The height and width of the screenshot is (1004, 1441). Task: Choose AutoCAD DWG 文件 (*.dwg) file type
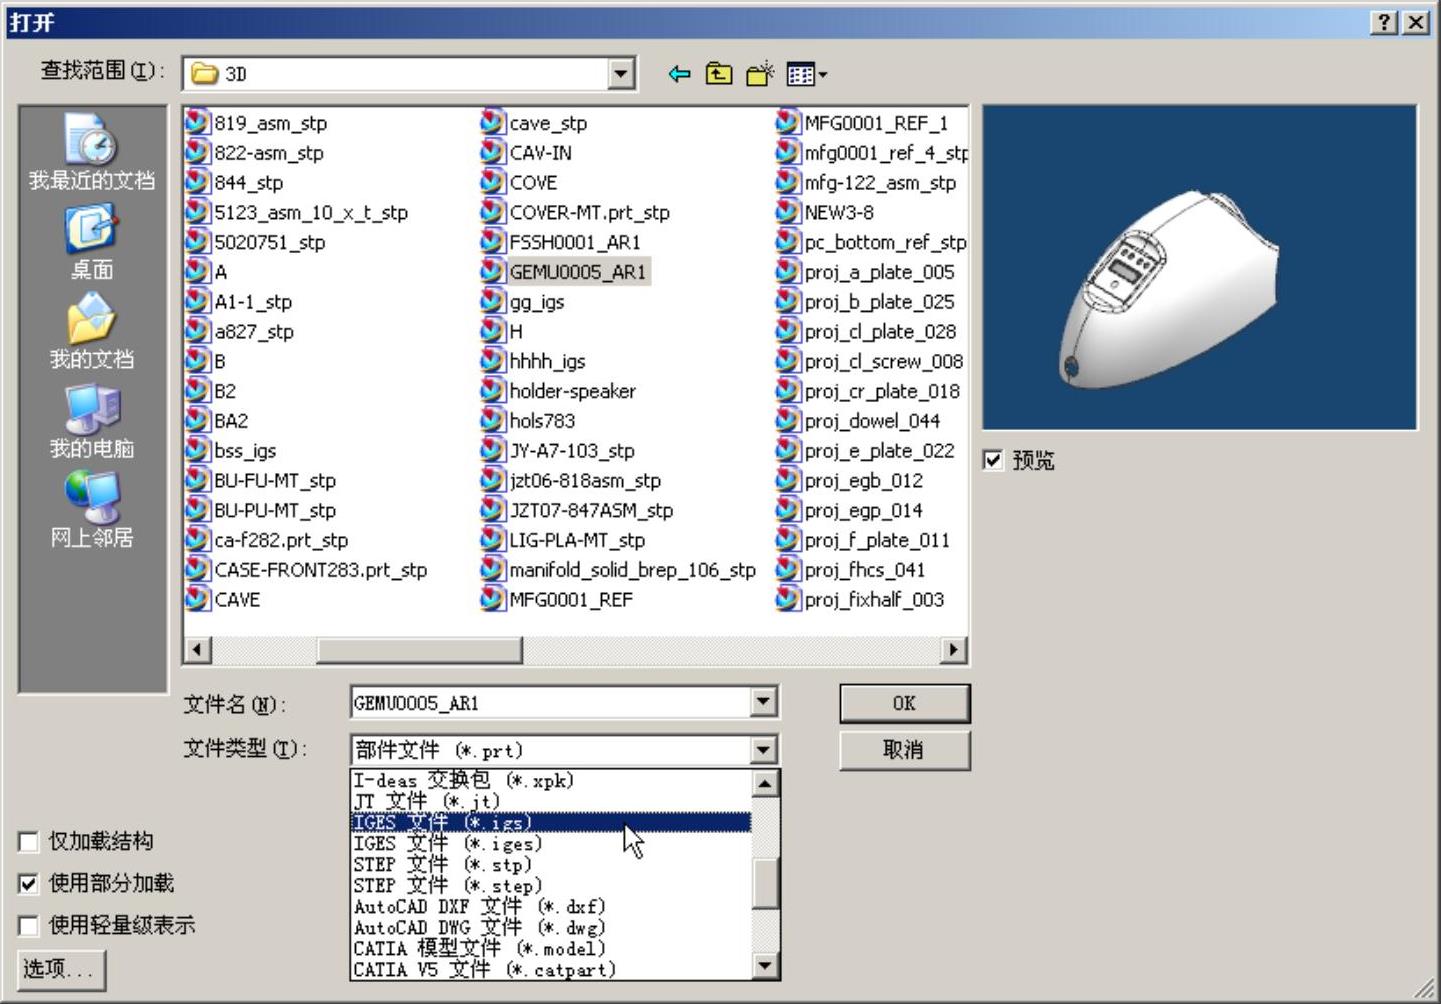(x=551, y=927)
